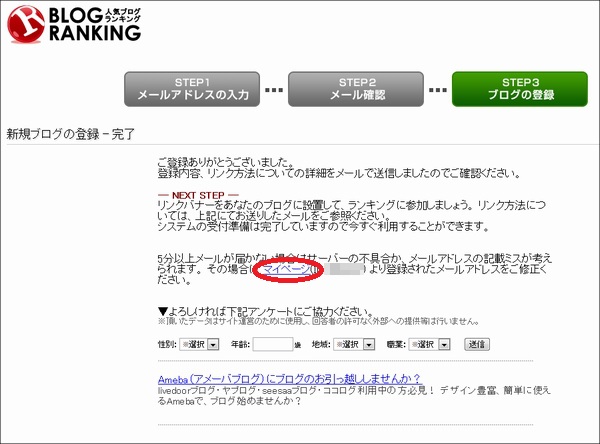
Task: Click the STEP3 ブログの登録 step box
Action: tap(520, 89)
